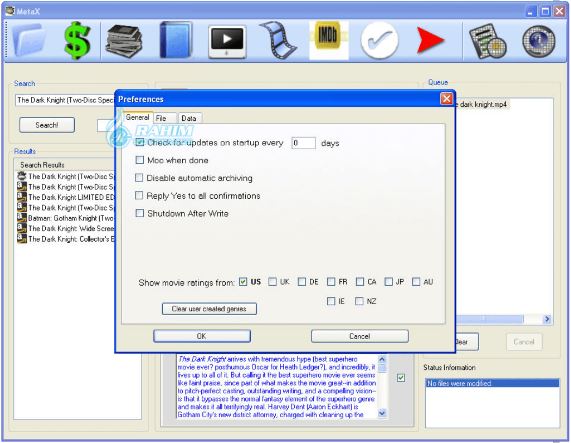Click the round info globe icon
This screenshot has height=443, width=571.
pyautogui.click(x=539, y=41)
